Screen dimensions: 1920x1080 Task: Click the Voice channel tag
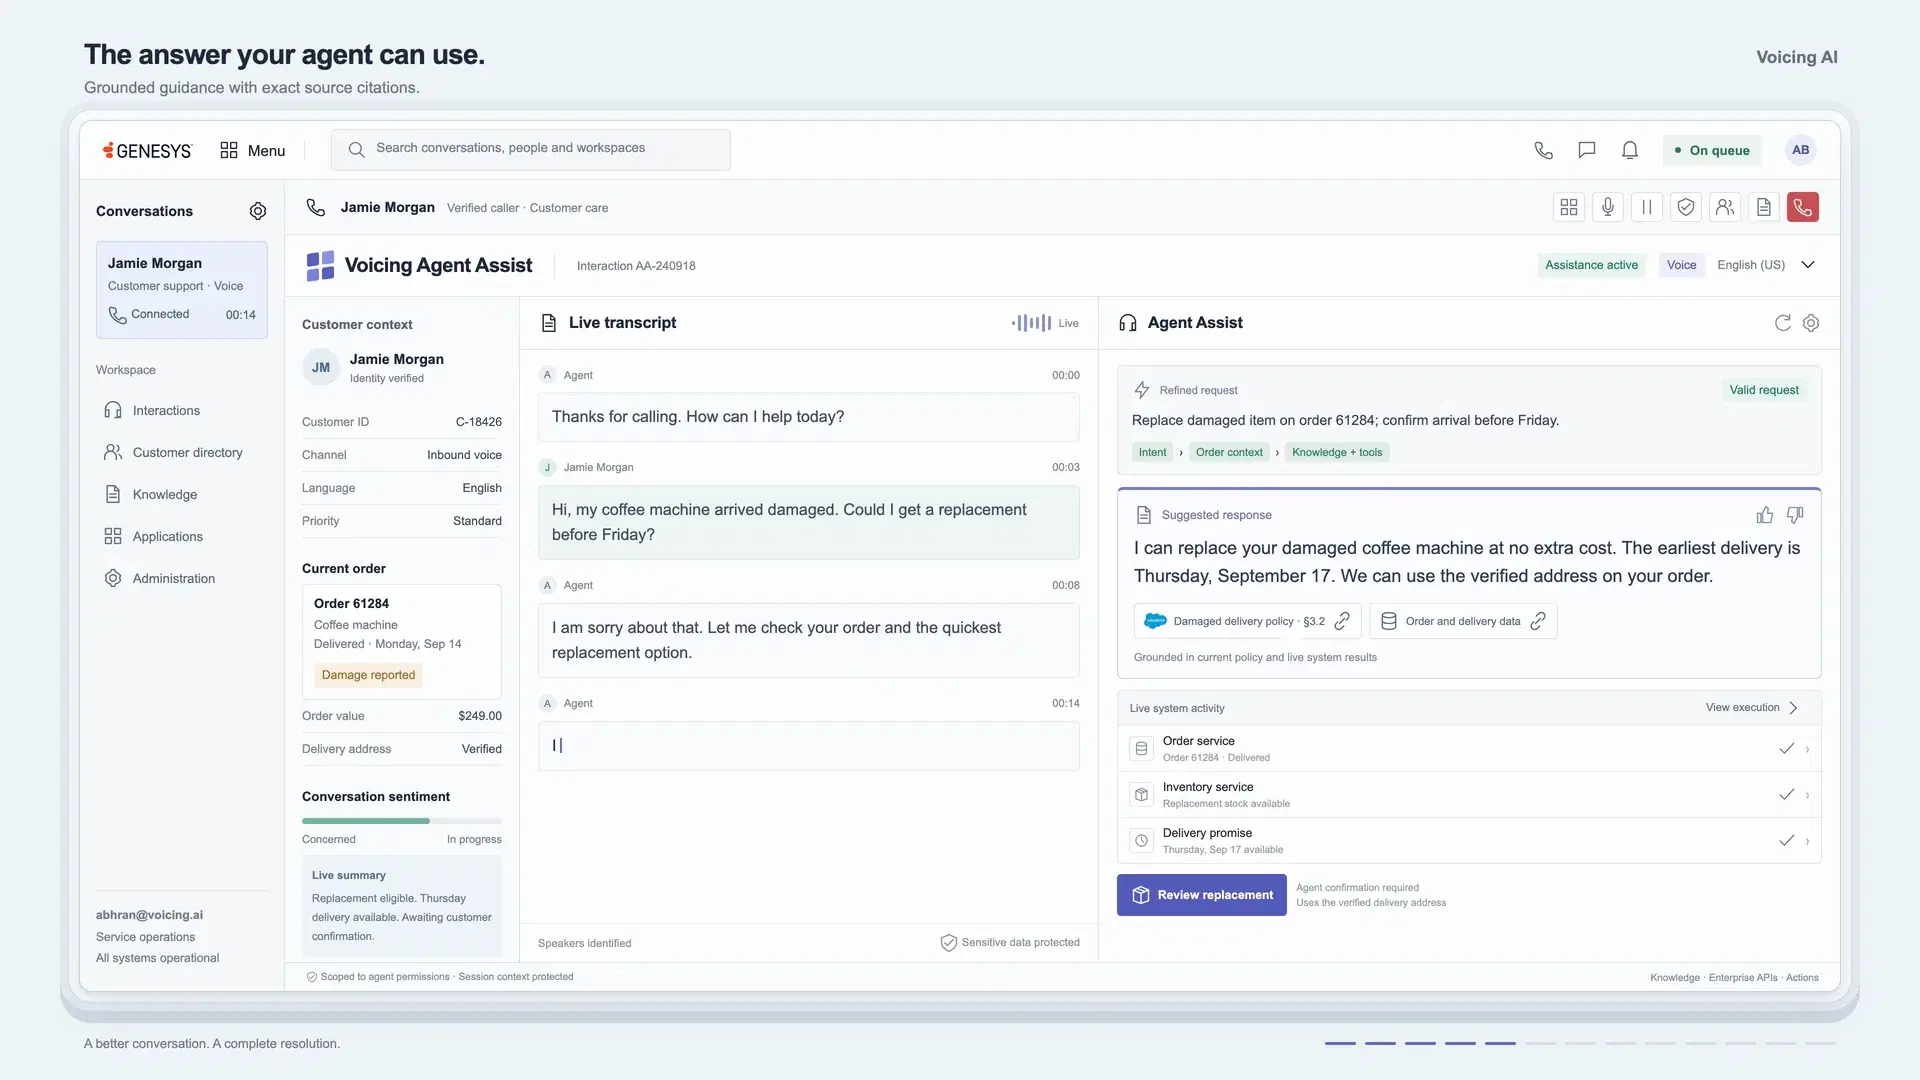pyautogui.click(x=1682, y=265)
